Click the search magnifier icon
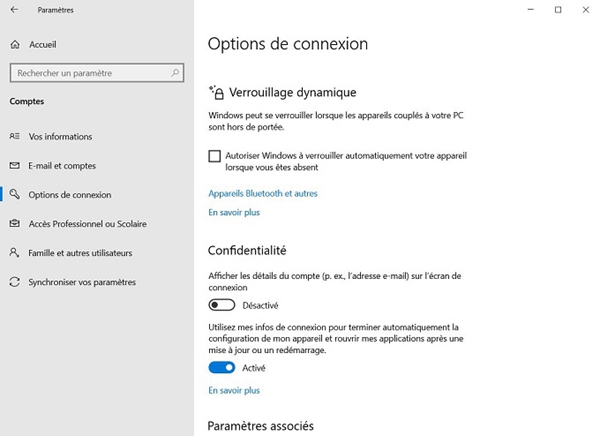Viewport: 600px width, 436px height. pyautogui.click(x=175, y=72)
